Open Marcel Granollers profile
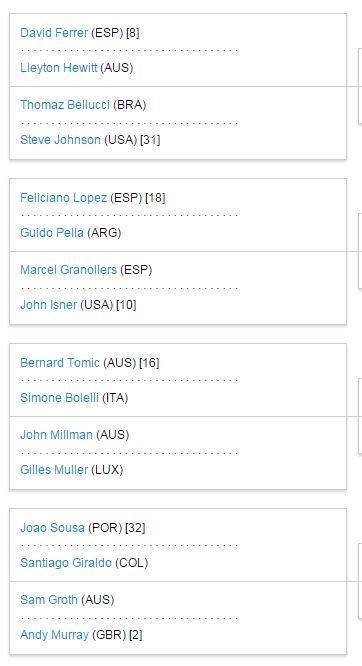This screenshot has height=666, width=362. [x=68, y=270]
